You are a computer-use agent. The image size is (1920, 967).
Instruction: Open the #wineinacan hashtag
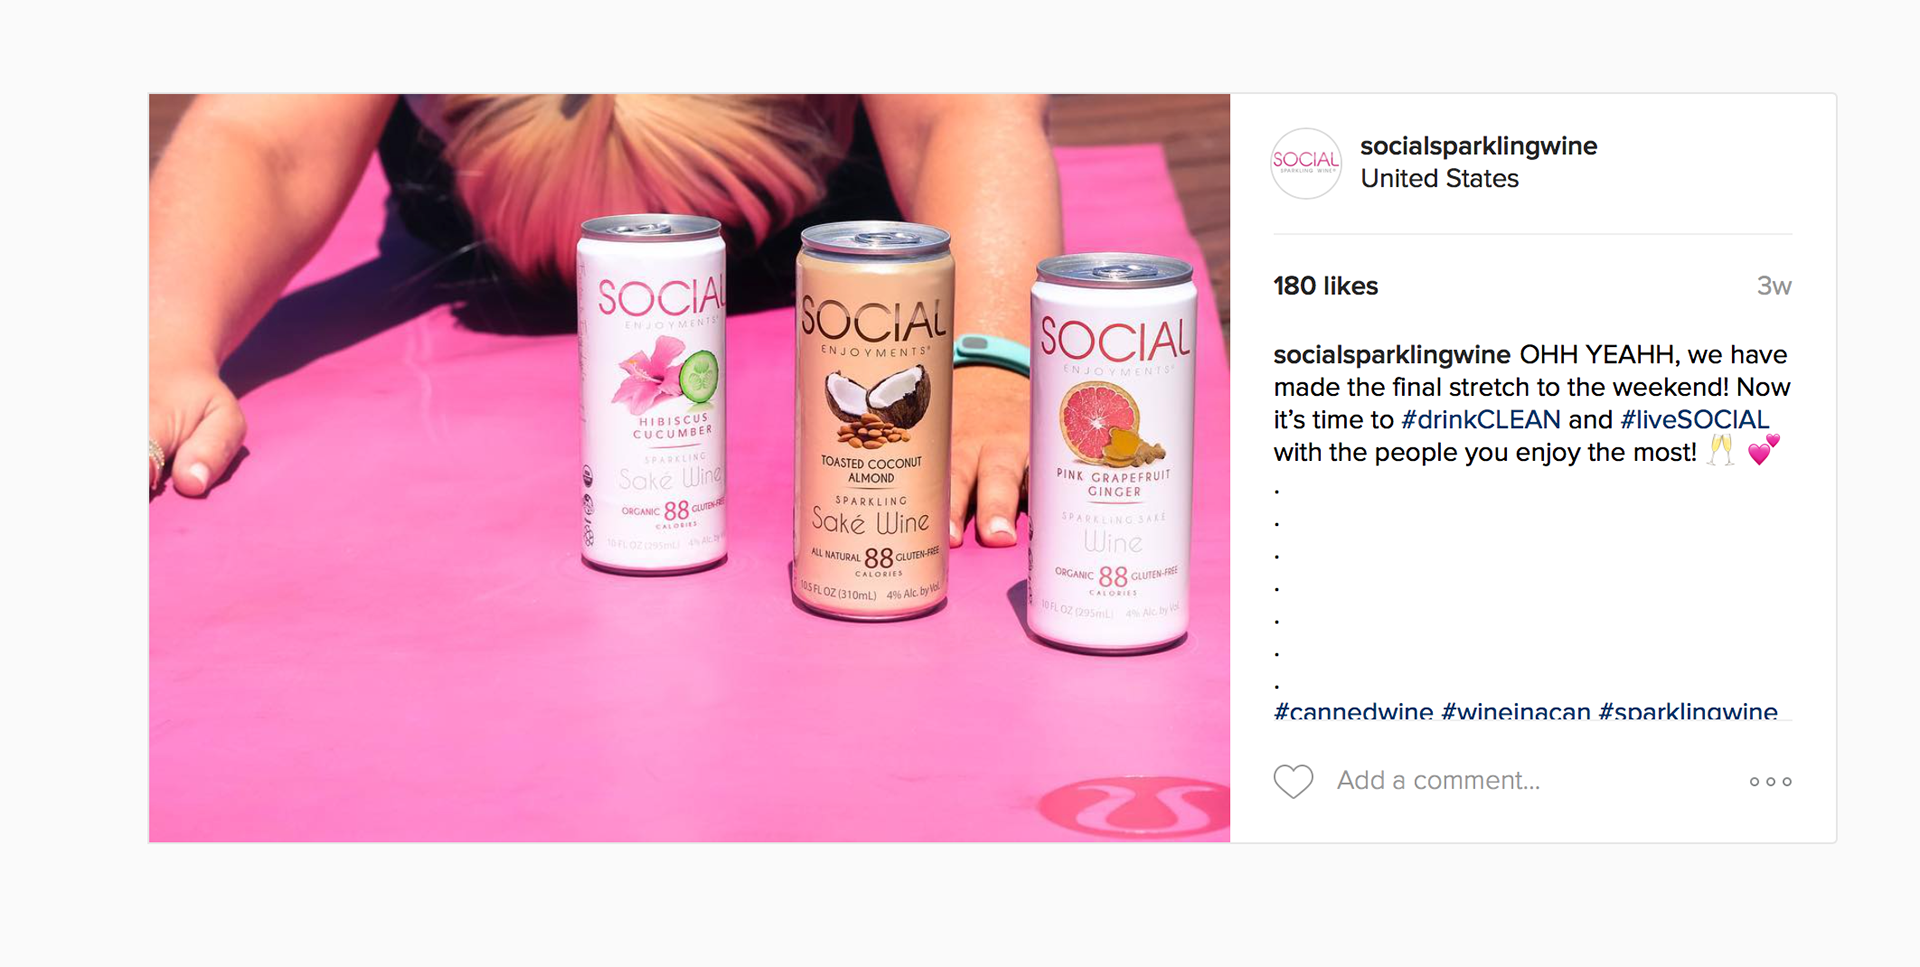1515,711
